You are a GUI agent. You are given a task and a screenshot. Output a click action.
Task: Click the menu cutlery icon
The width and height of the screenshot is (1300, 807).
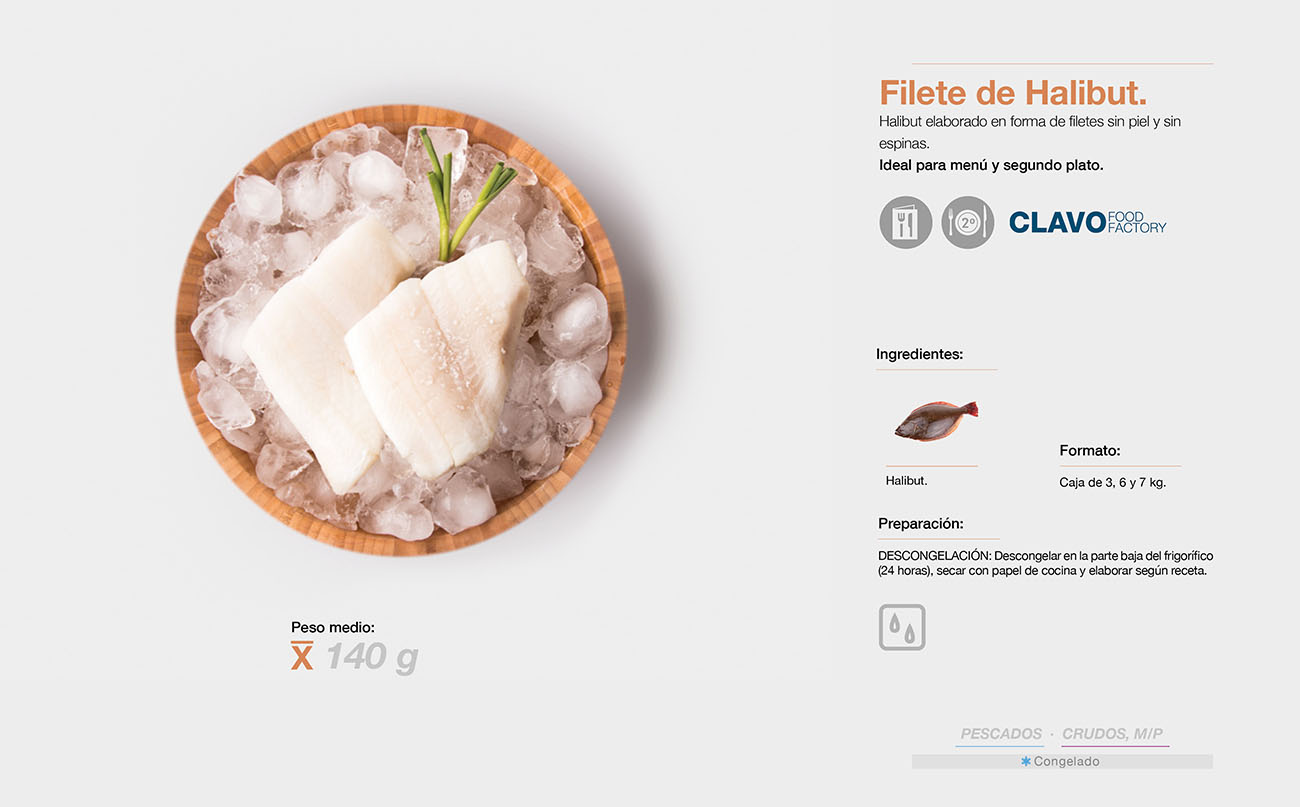pyautogui.click(x=906, y=222)
